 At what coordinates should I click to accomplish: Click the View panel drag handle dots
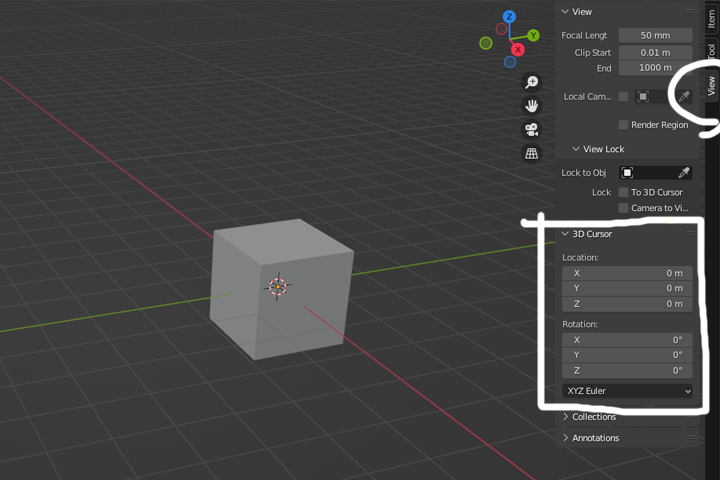(x=690, y=11)
